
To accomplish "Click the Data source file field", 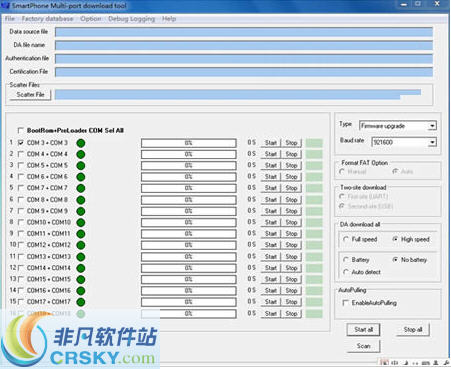I will (244, 32).
